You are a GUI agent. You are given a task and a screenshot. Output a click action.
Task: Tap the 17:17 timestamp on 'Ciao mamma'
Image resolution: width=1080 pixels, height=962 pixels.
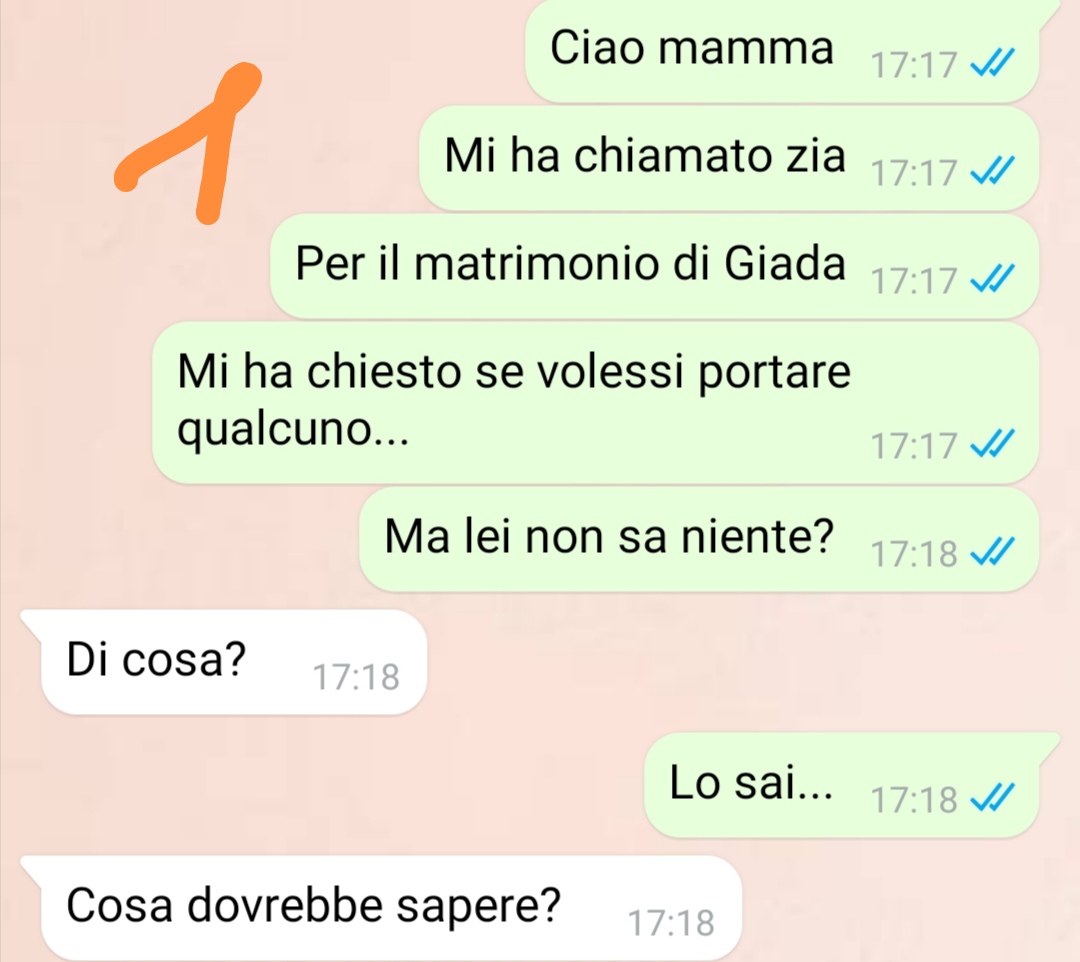914,65
